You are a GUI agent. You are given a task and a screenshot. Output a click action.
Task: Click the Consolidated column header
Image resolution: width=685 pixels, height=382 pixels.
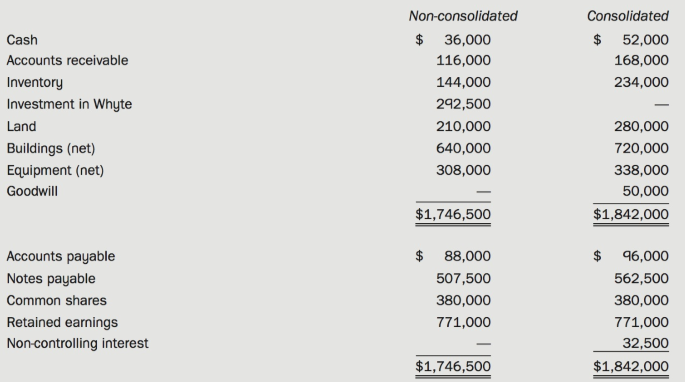(x=628, y=16)
